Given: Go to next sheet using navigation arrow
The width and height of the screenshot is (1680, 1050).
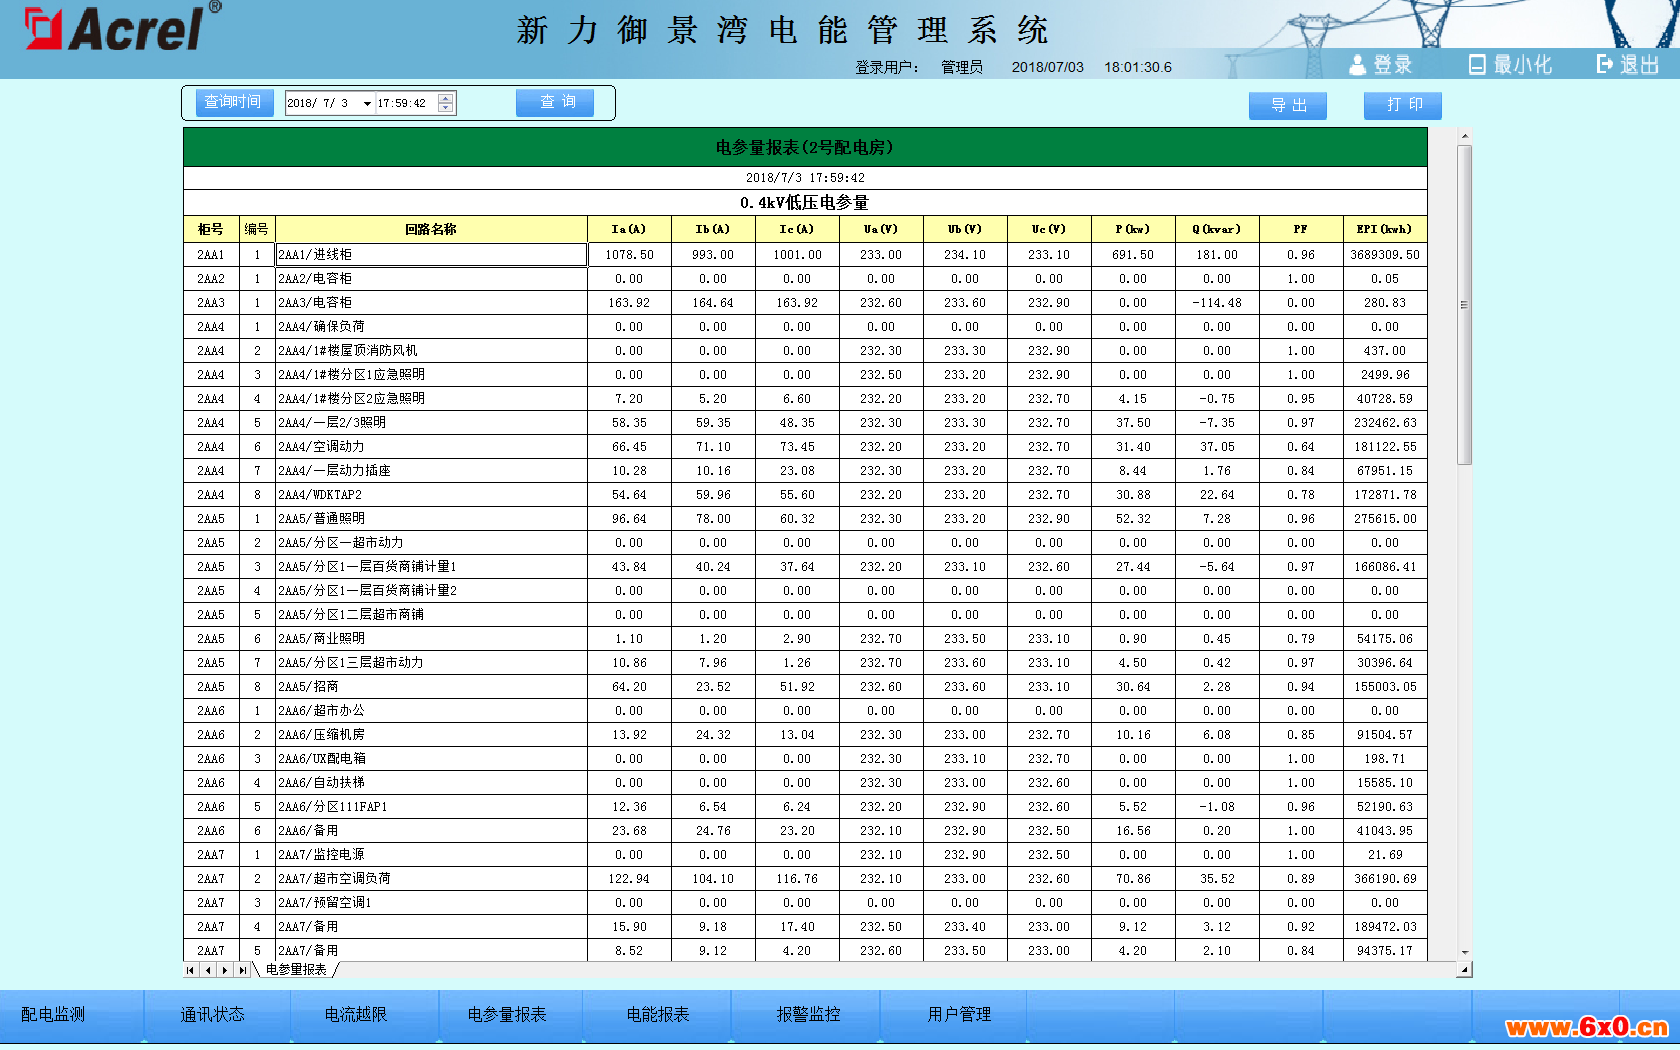Looking at the screenshot, I should pos(225,970).
